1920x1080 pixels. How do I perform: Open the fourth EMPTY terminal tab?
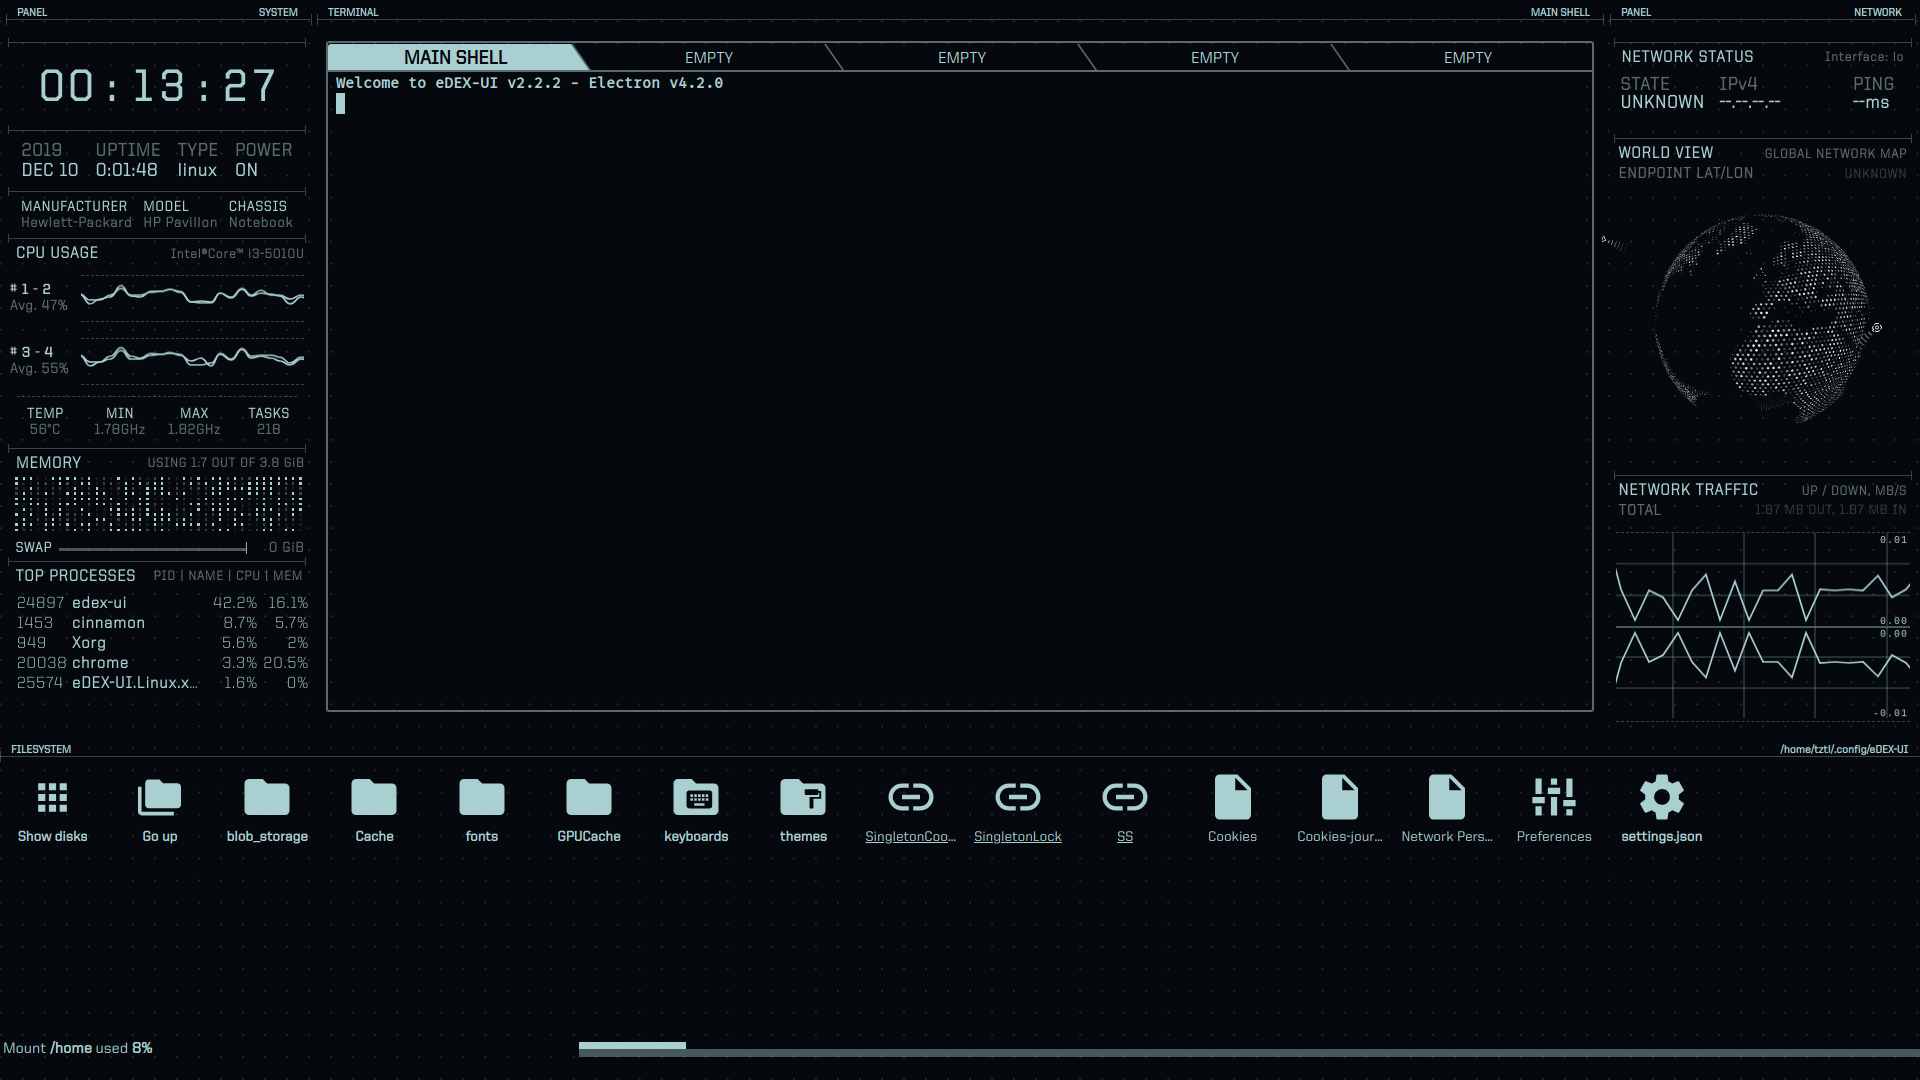click(x=1215, y=57)
